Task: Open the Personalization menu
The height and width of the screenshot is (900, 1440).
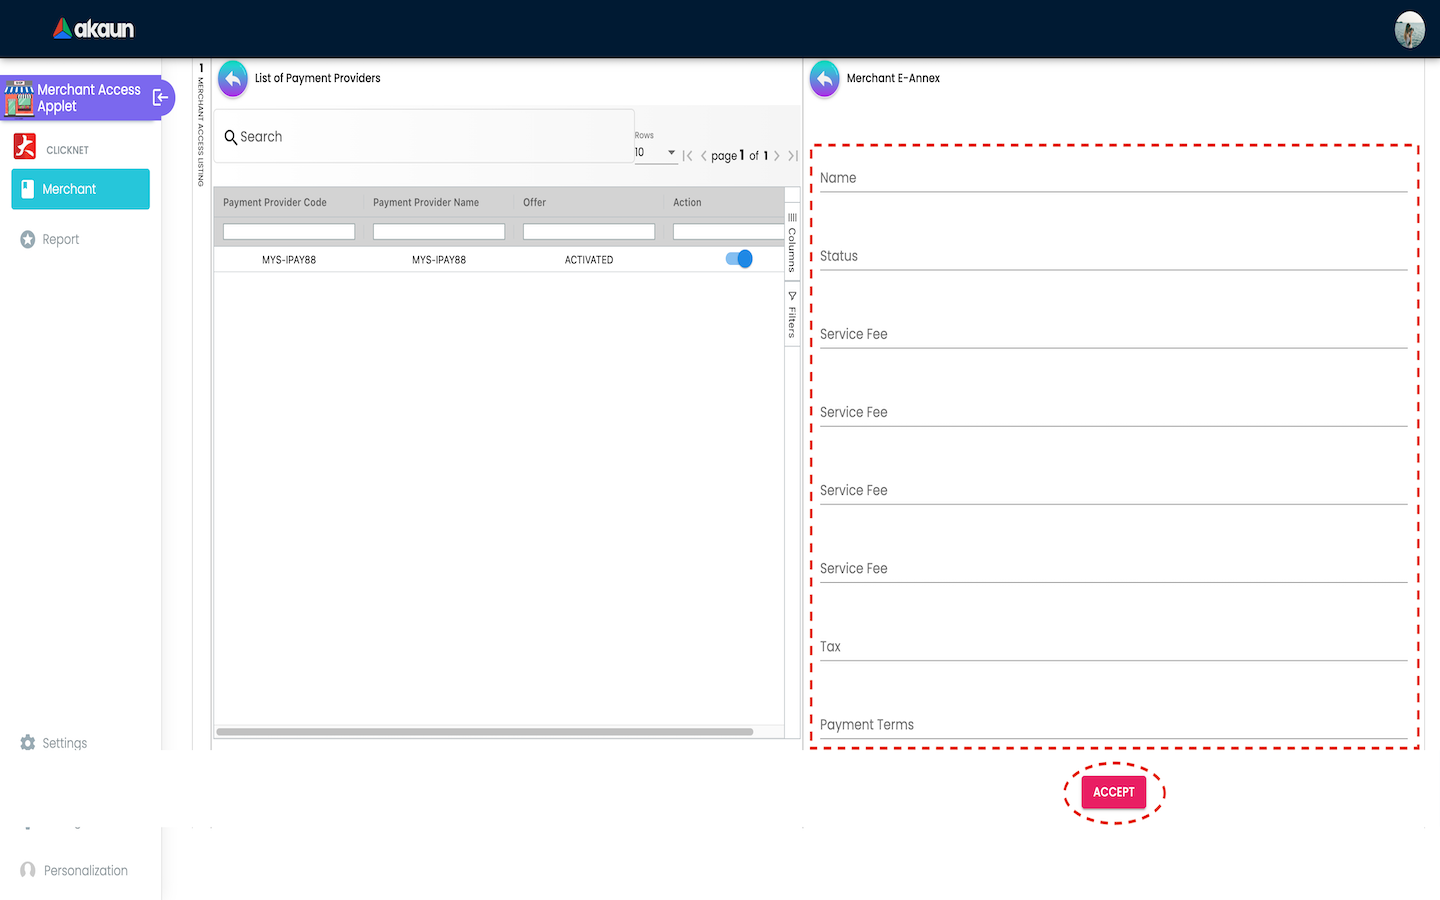Action: tap(75, 870)
